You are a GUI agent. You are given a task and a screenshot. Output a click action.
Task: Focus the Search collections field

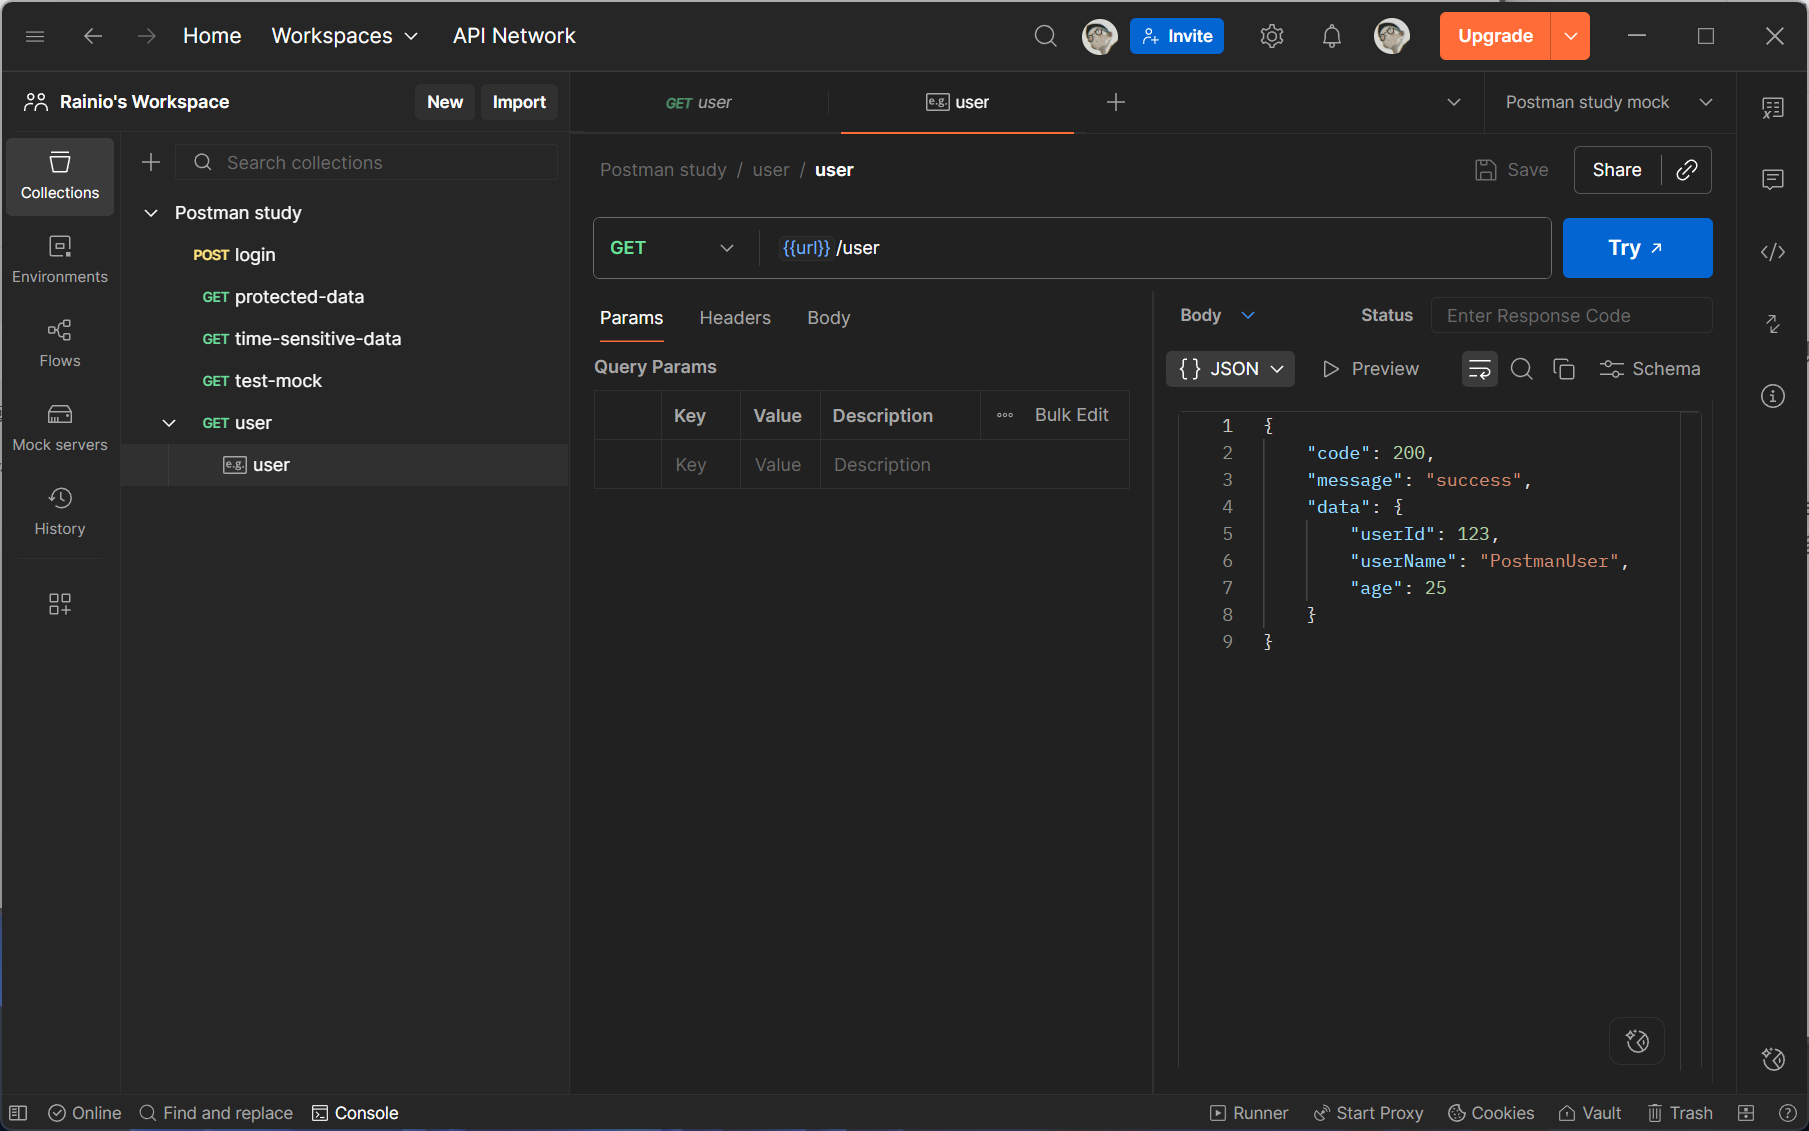tap(367, 162)
